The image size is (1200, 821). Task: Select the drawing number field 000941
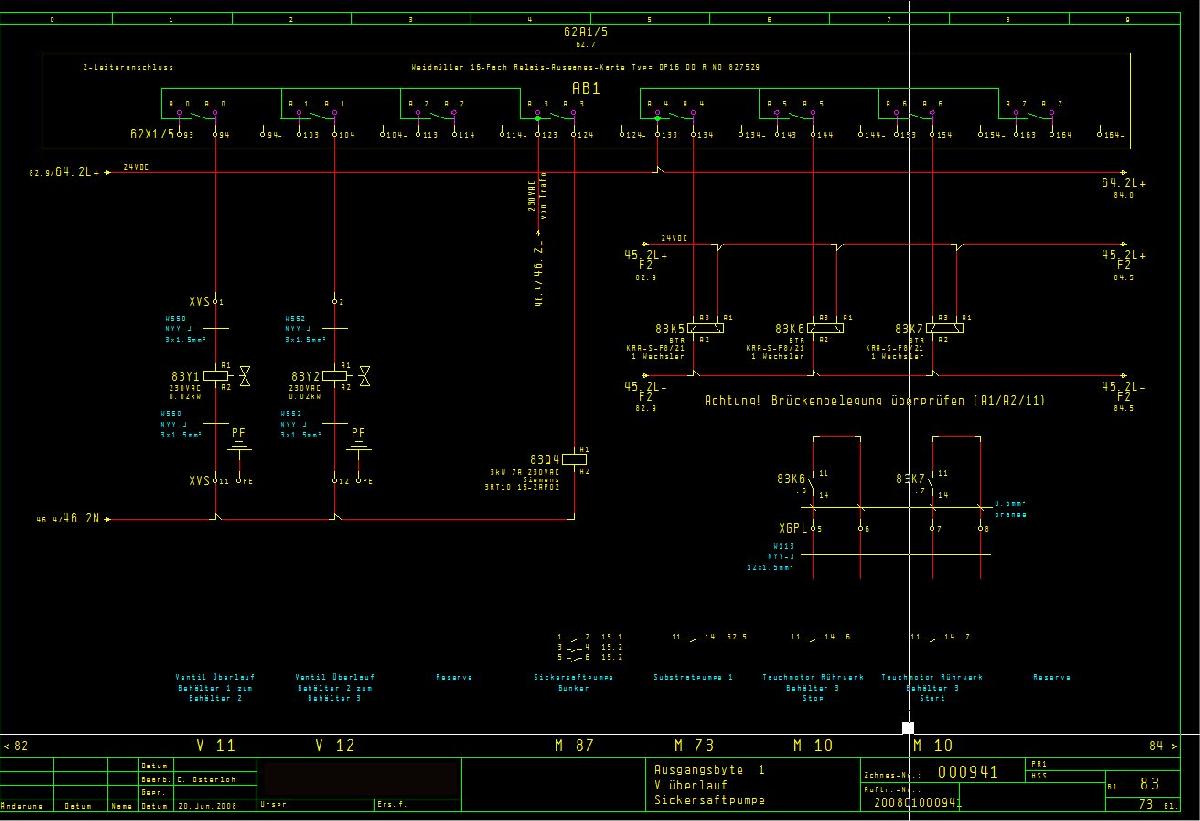(x=967, y=772)
